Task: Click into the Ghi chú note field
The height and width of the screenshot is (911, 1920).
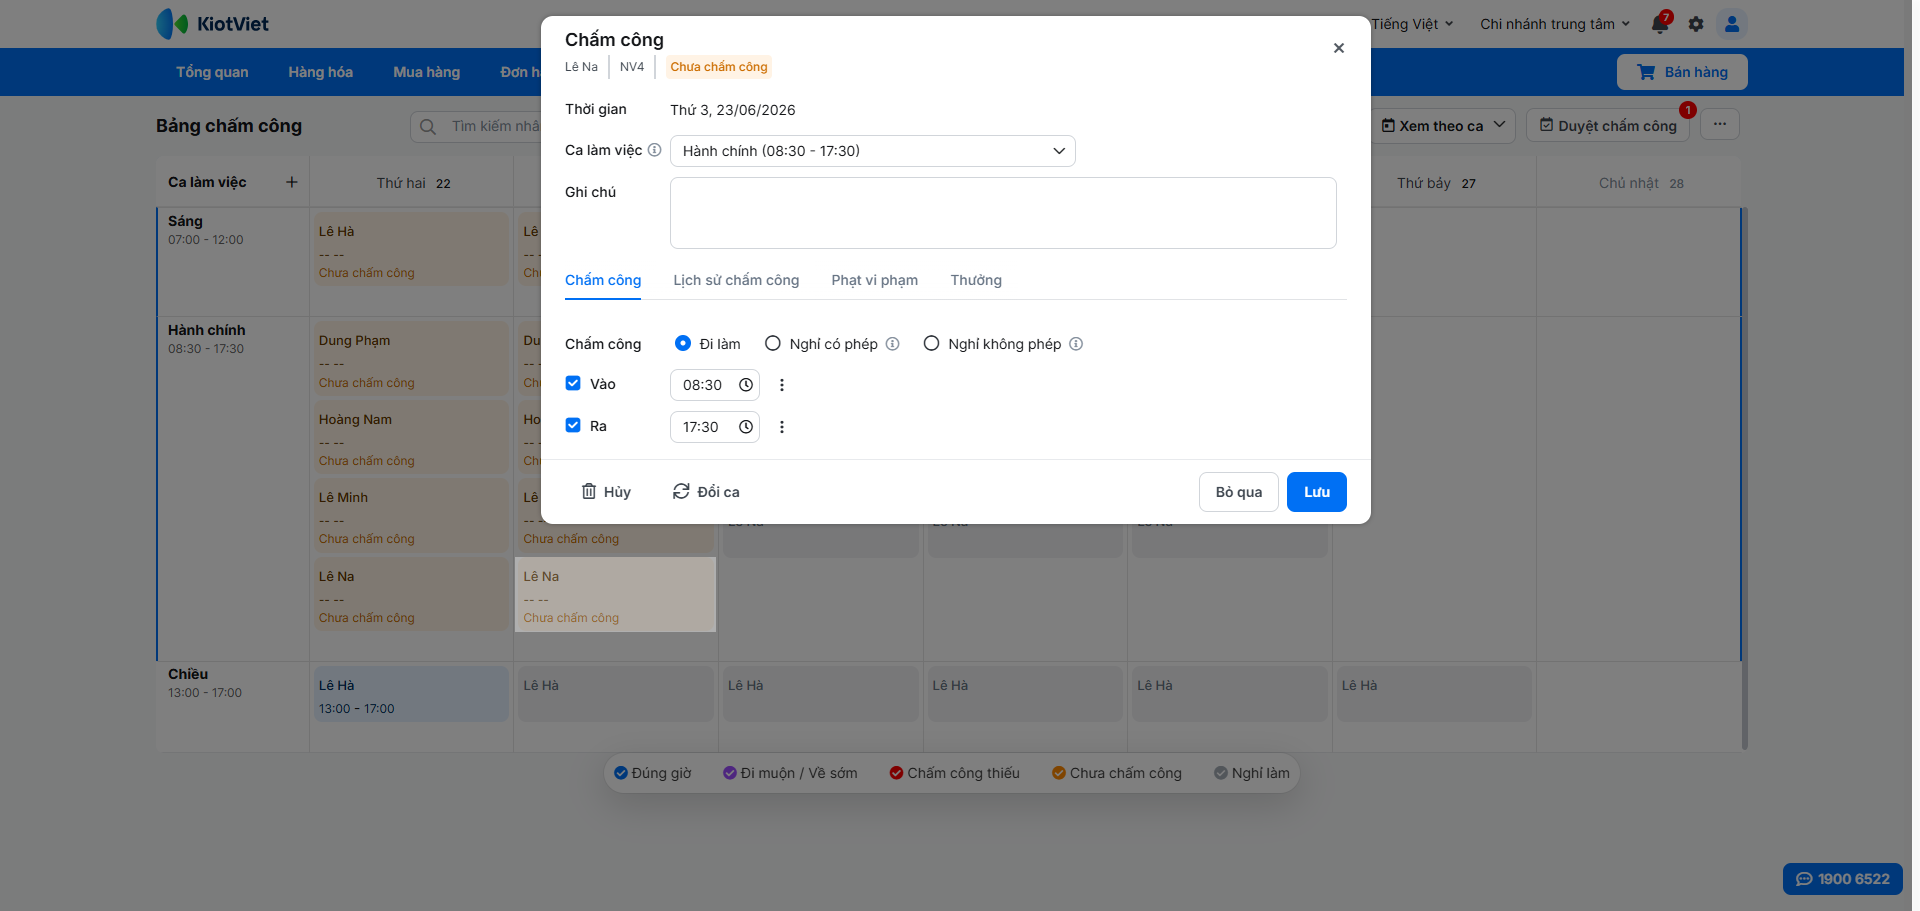Action: (1003, 213)
